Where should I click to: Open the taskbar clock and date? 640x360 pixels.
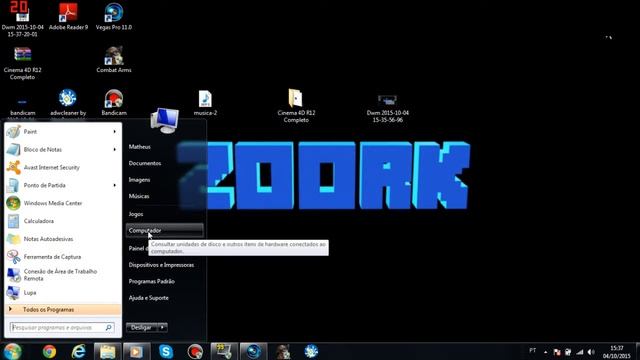tap(617, 352)
